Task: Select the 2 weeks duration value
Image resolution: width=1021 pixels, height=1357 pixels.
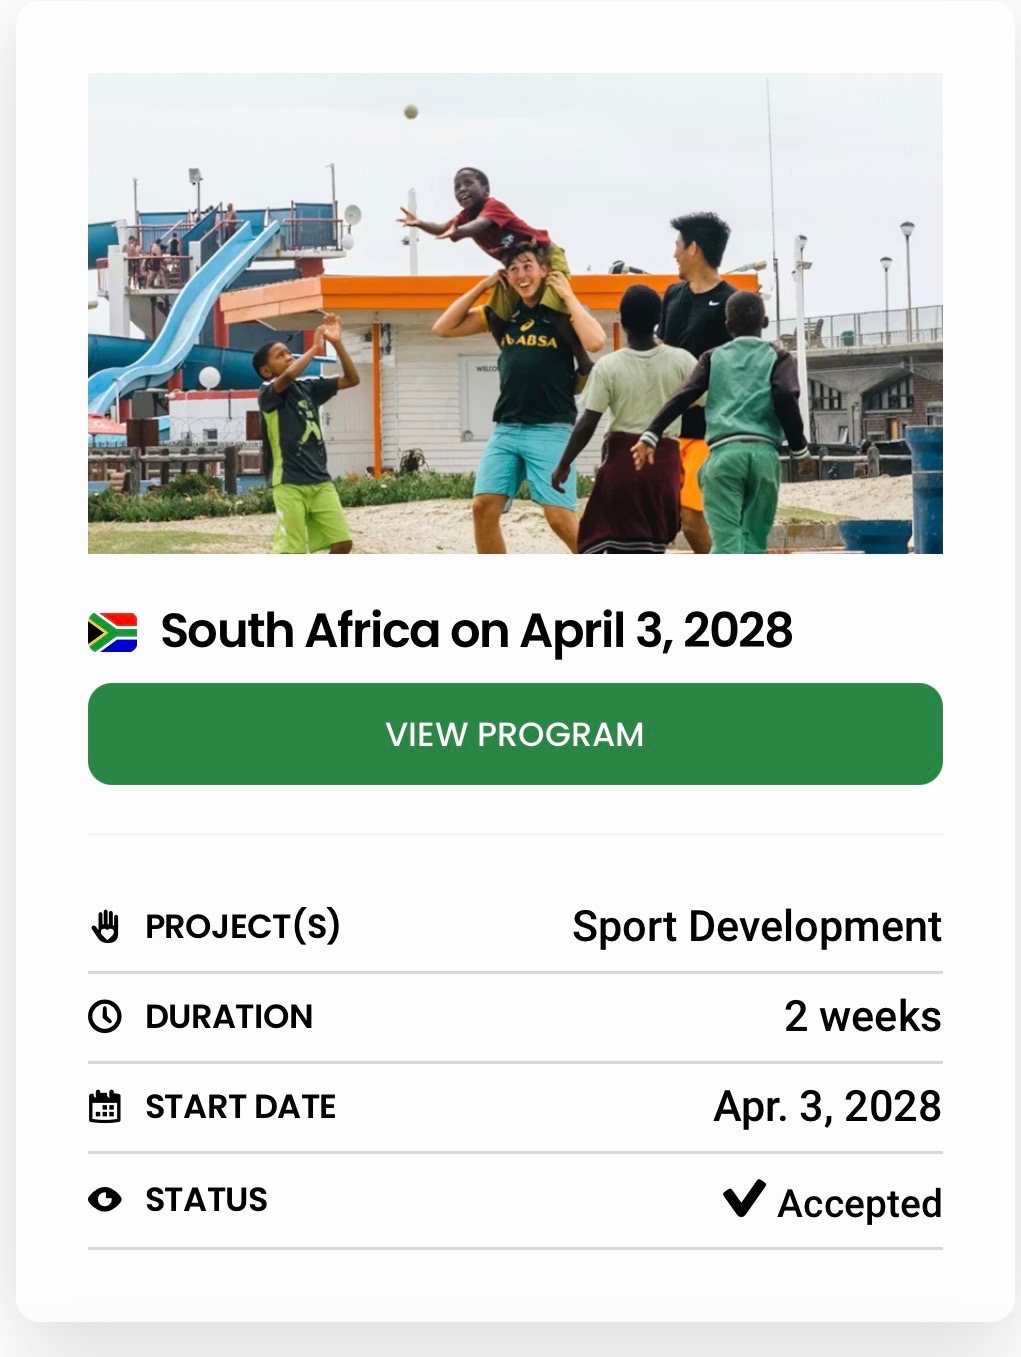Action: coord(862,1017)
